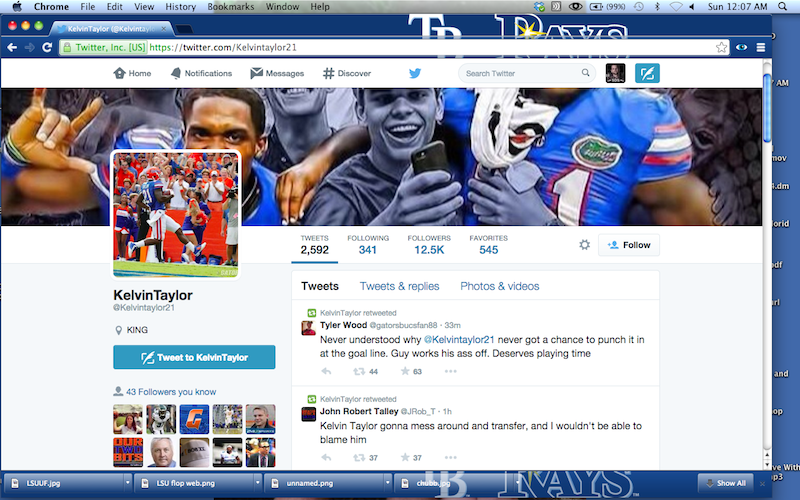Open the orange G logo follower thumbnail
800x500 pixels.
pos(194,419)
